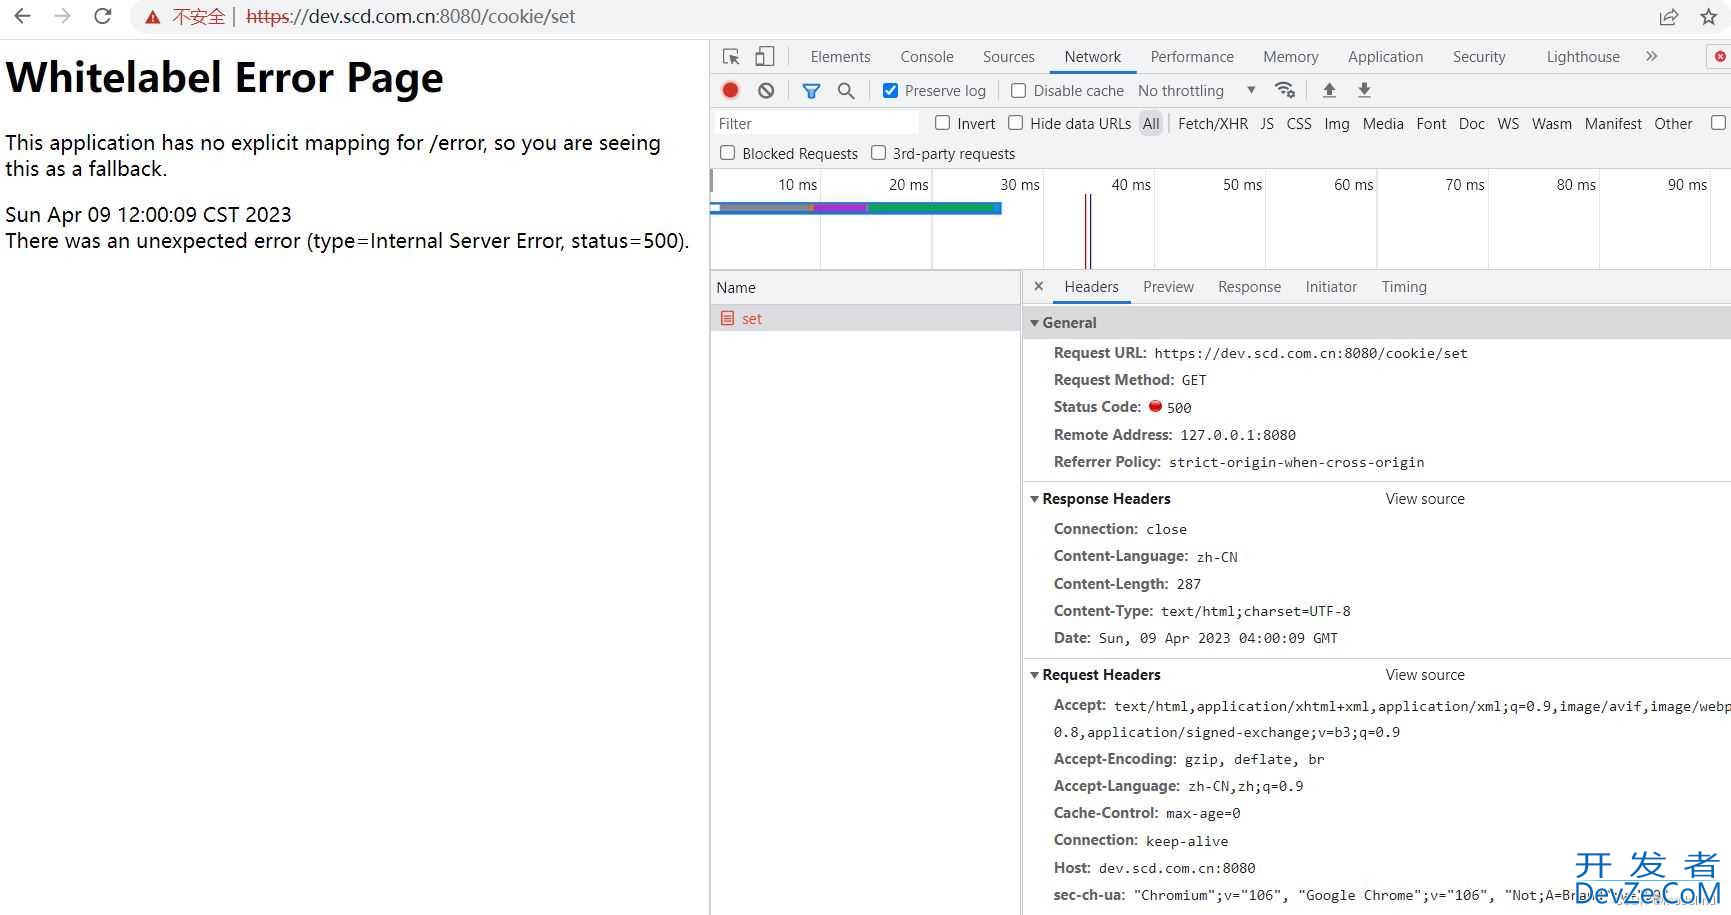1731x915 pixels.
Task: Import HAR file upload icon
Action: (1329, 90)
